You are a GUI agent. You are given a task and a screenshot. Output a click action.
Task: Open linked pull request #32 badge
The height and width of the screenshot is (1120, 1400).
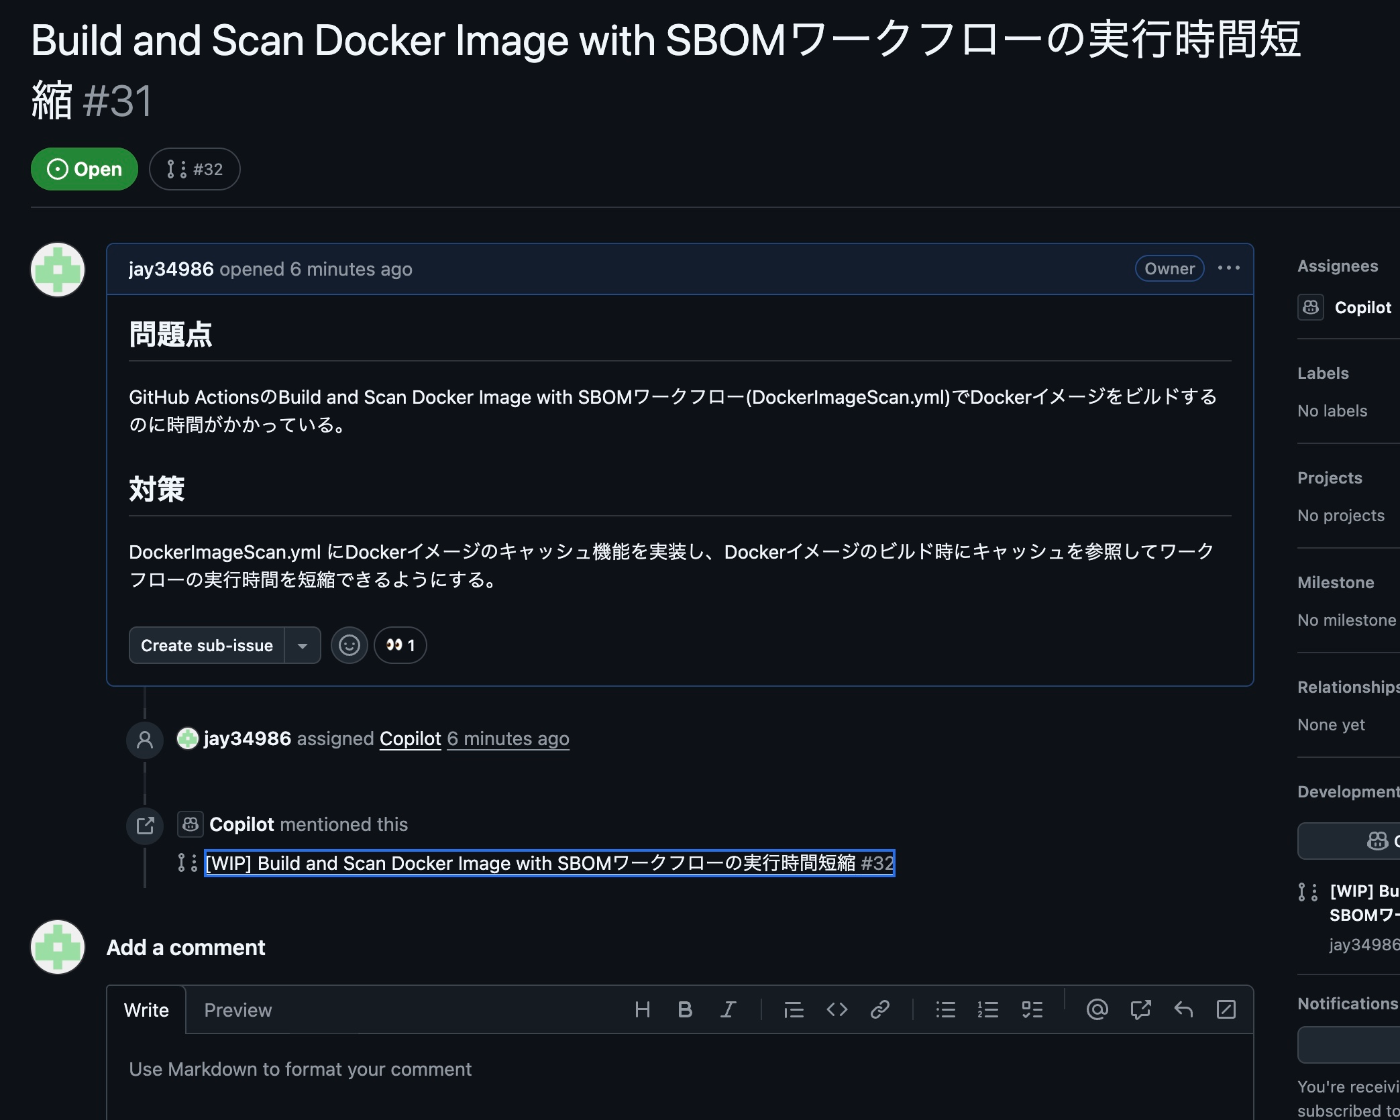(195, 169)
